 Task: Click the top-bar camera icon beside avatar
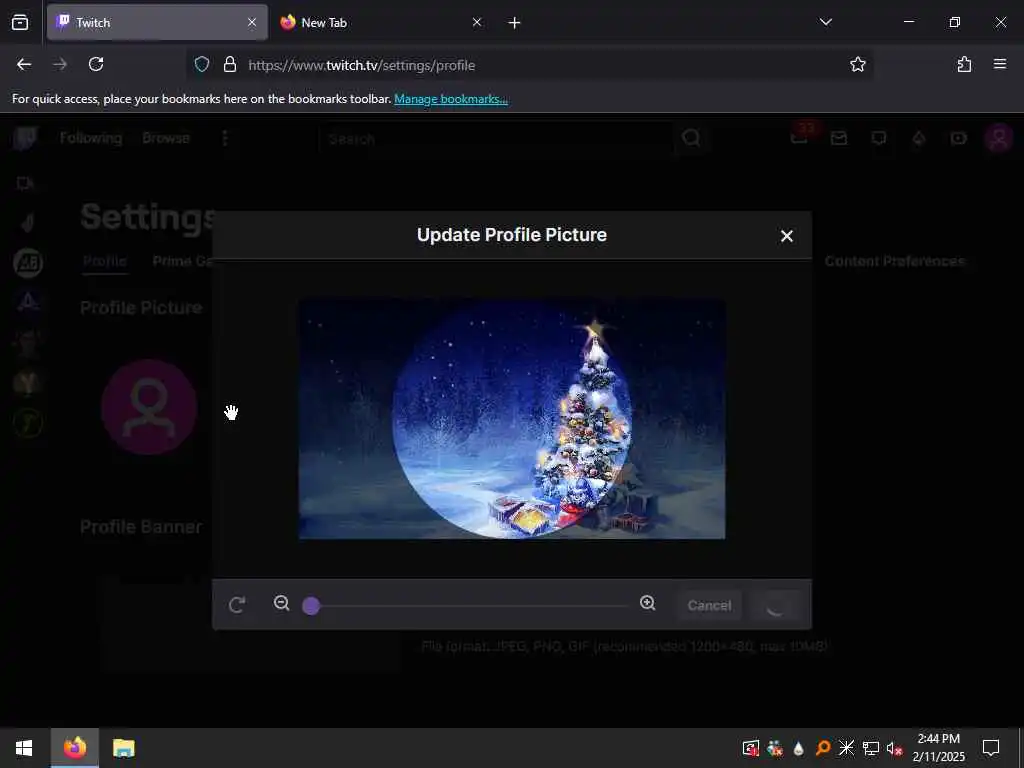959,138
